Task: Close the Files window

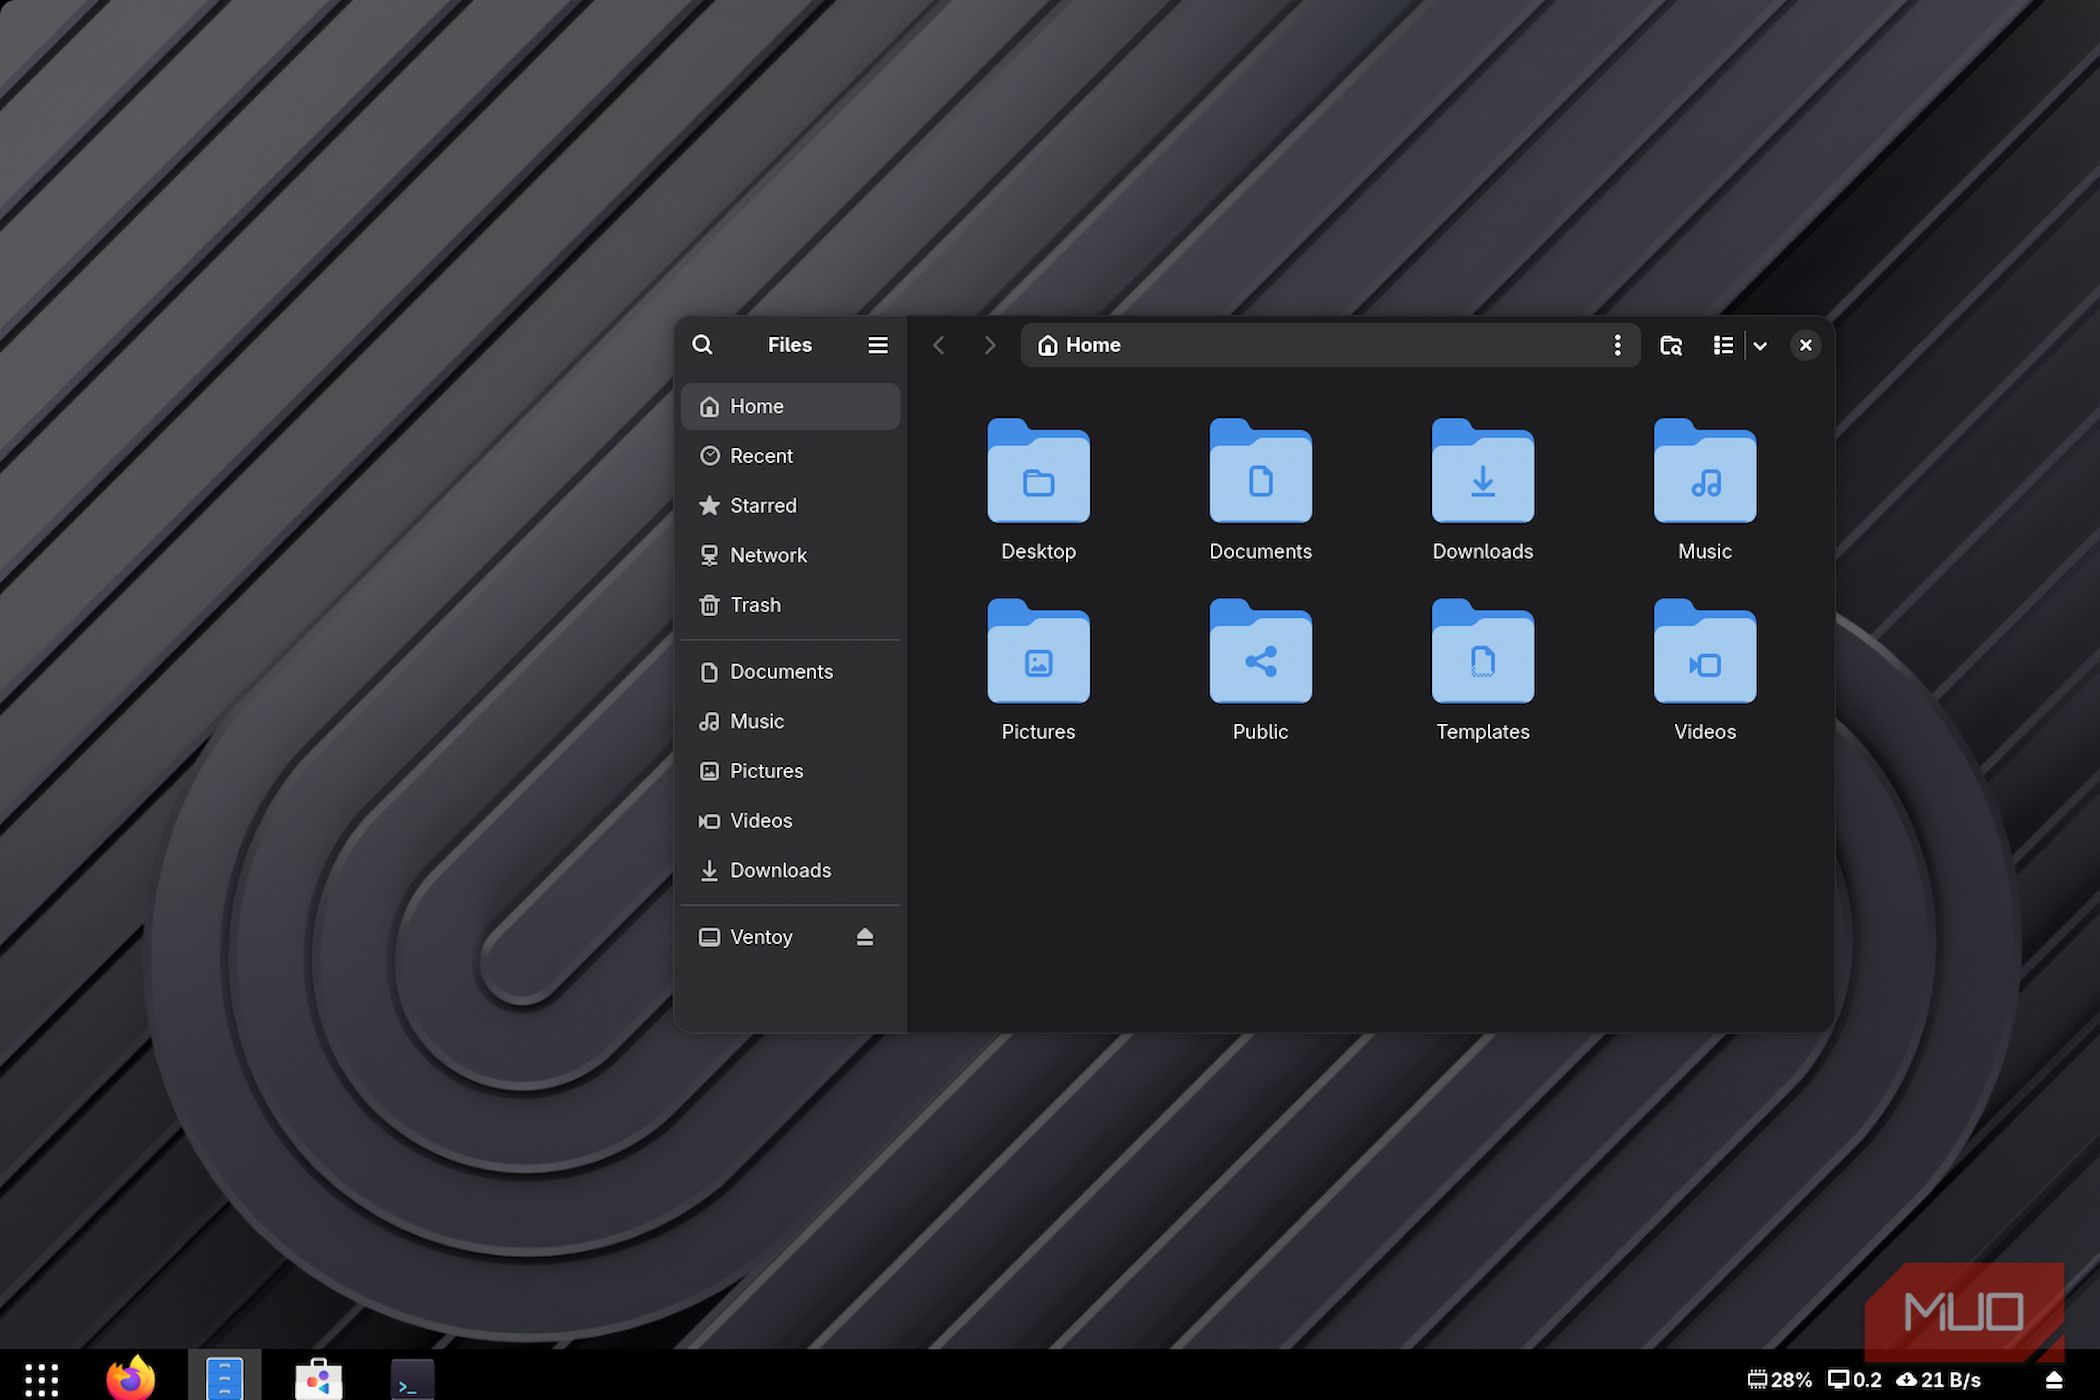Action: [x=1805, y=345]
